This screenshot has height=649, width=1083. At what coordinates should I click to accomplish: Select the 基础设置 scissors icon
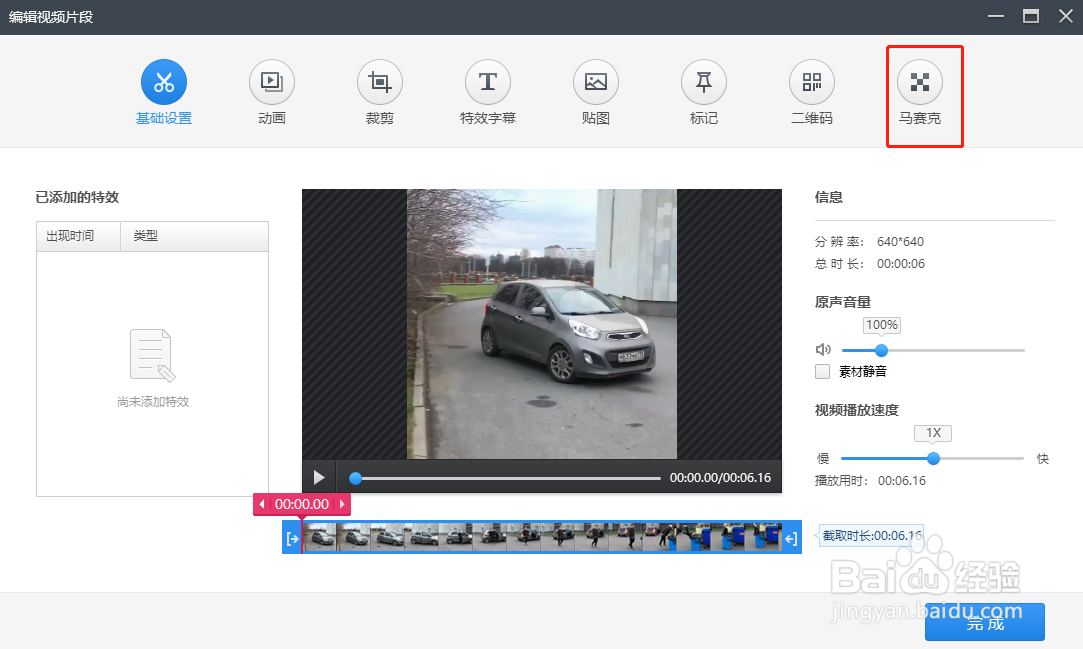164,82
